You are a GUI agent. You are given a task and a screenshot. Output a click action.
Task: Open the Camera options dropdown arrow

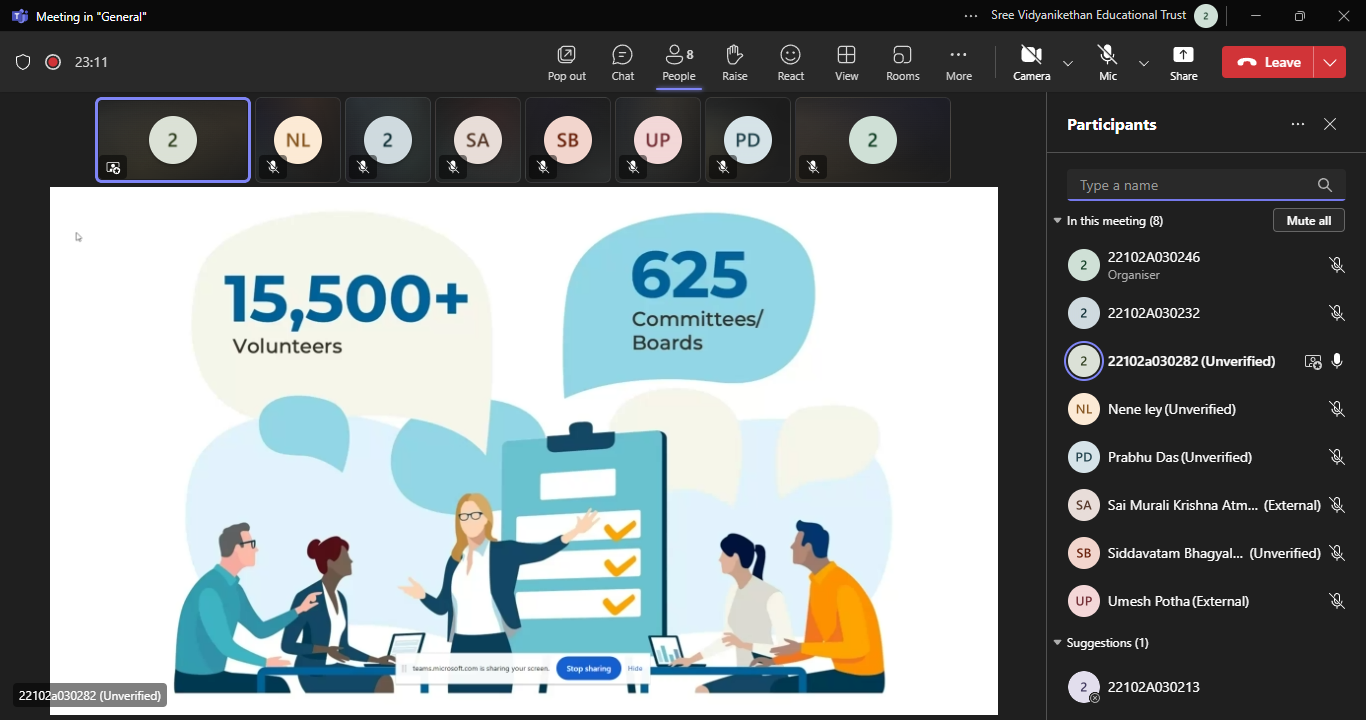(x=1068, y=63)
